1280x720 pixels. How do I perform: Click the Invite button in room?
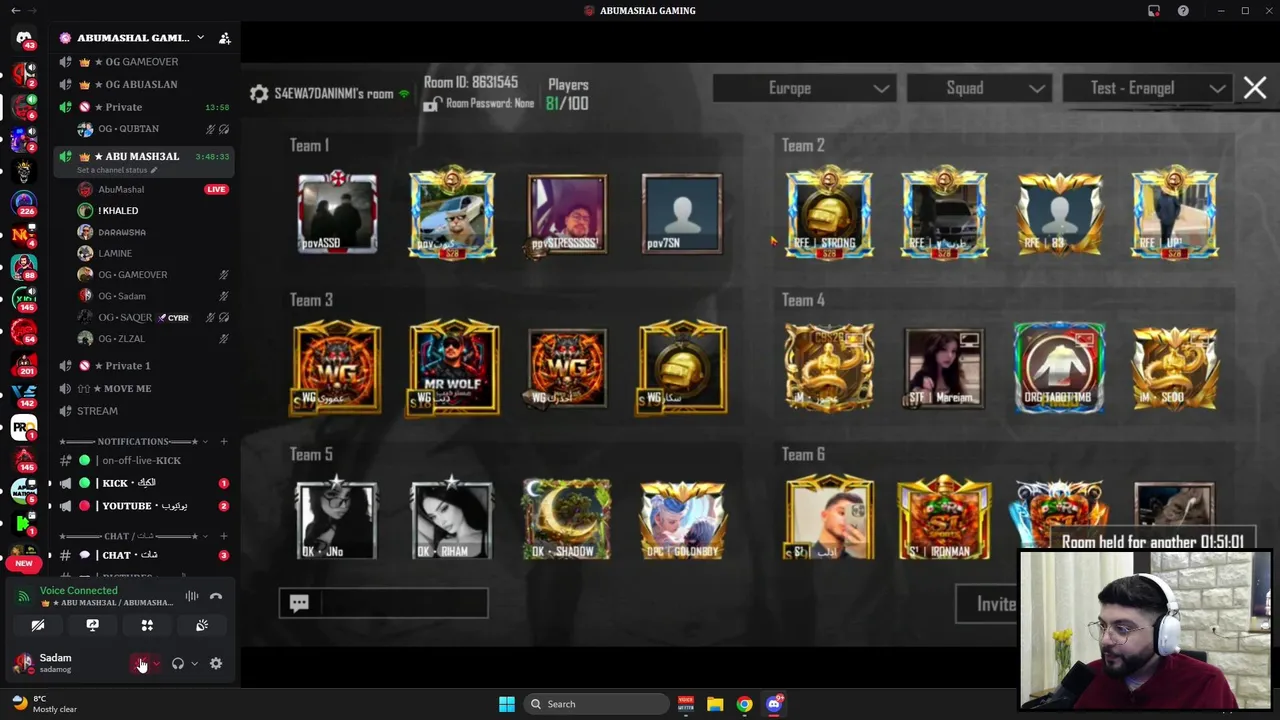995,604
